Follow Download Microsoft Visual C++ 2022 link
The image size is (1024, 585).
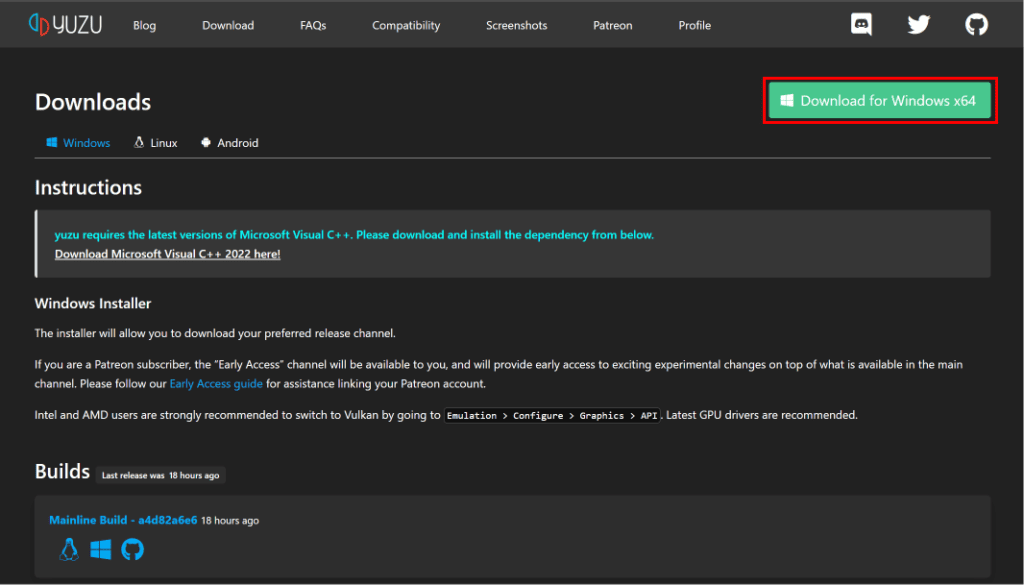coord(167,254)
